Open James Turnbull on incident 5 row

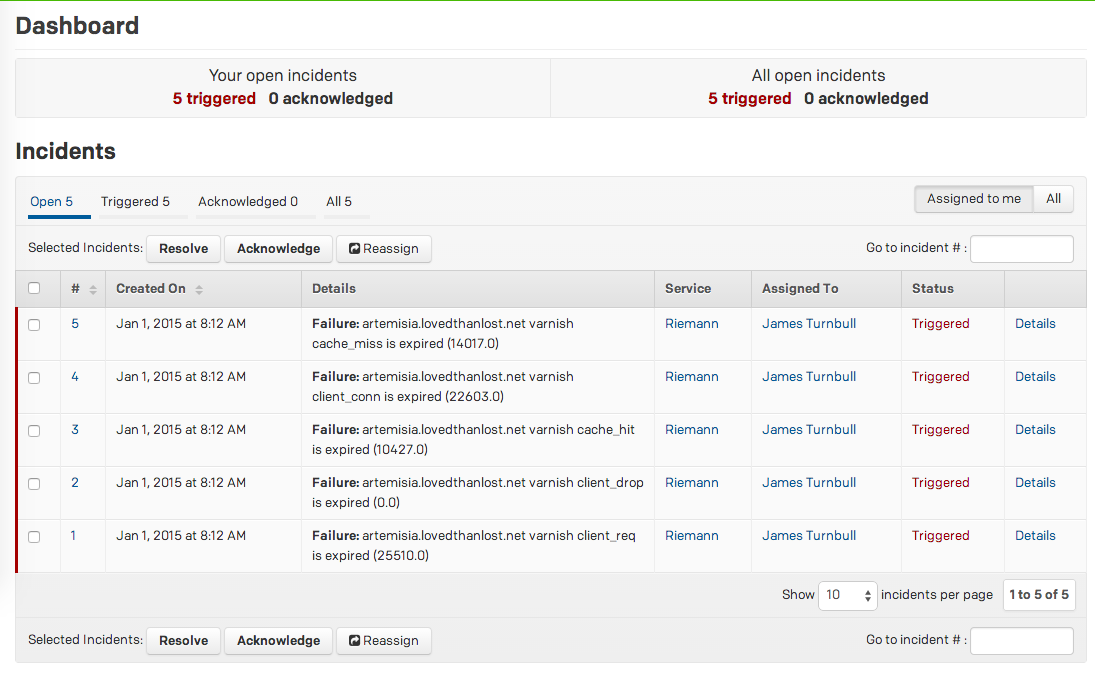pyautogui.click(x=809, y=324)
